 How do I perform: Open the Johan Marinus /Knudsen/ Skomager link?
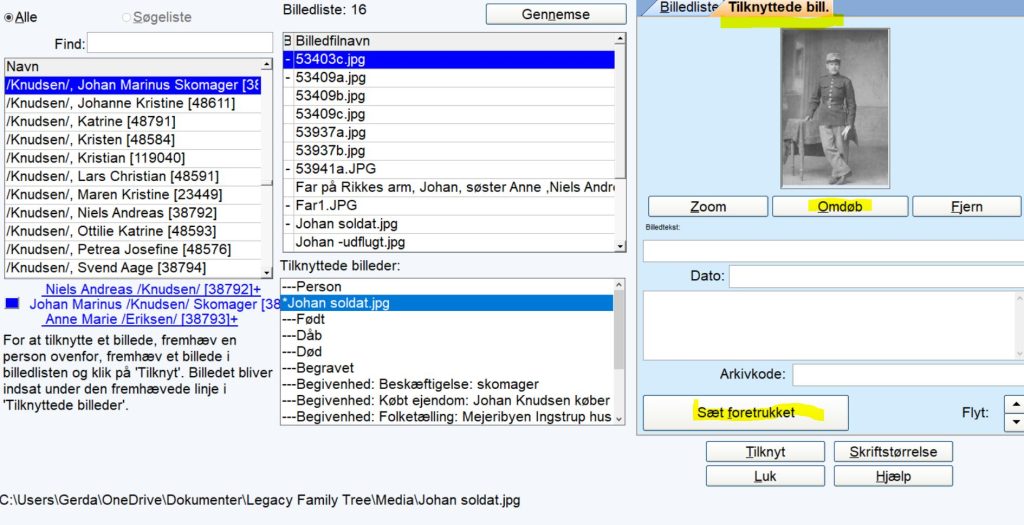point(155,304)
